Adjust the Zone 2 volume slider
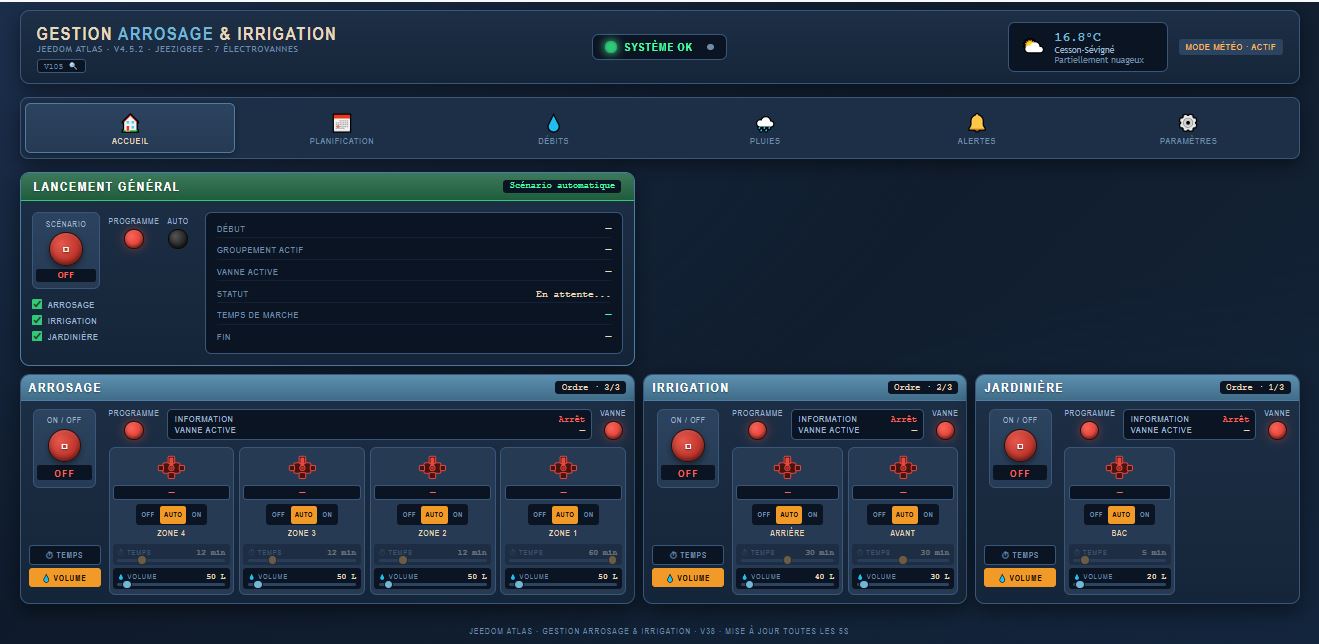 click(432, 585)
